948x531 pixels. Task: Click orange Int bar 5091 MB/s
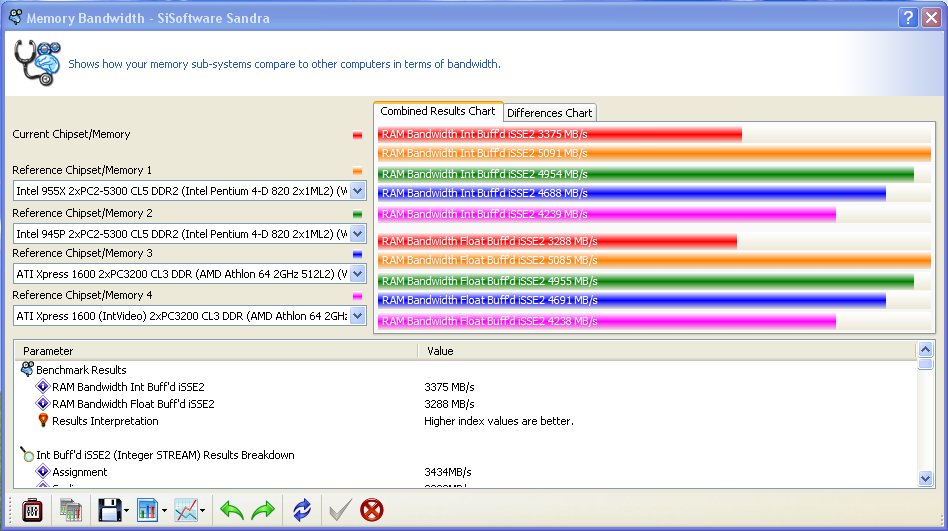point(654,154)
